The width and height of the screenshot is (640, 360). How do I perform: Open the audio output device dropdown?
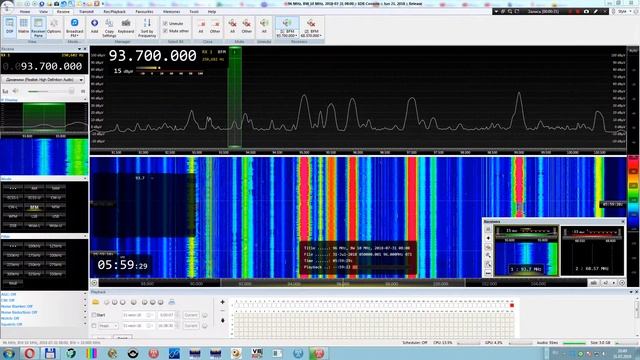point(44,80)
